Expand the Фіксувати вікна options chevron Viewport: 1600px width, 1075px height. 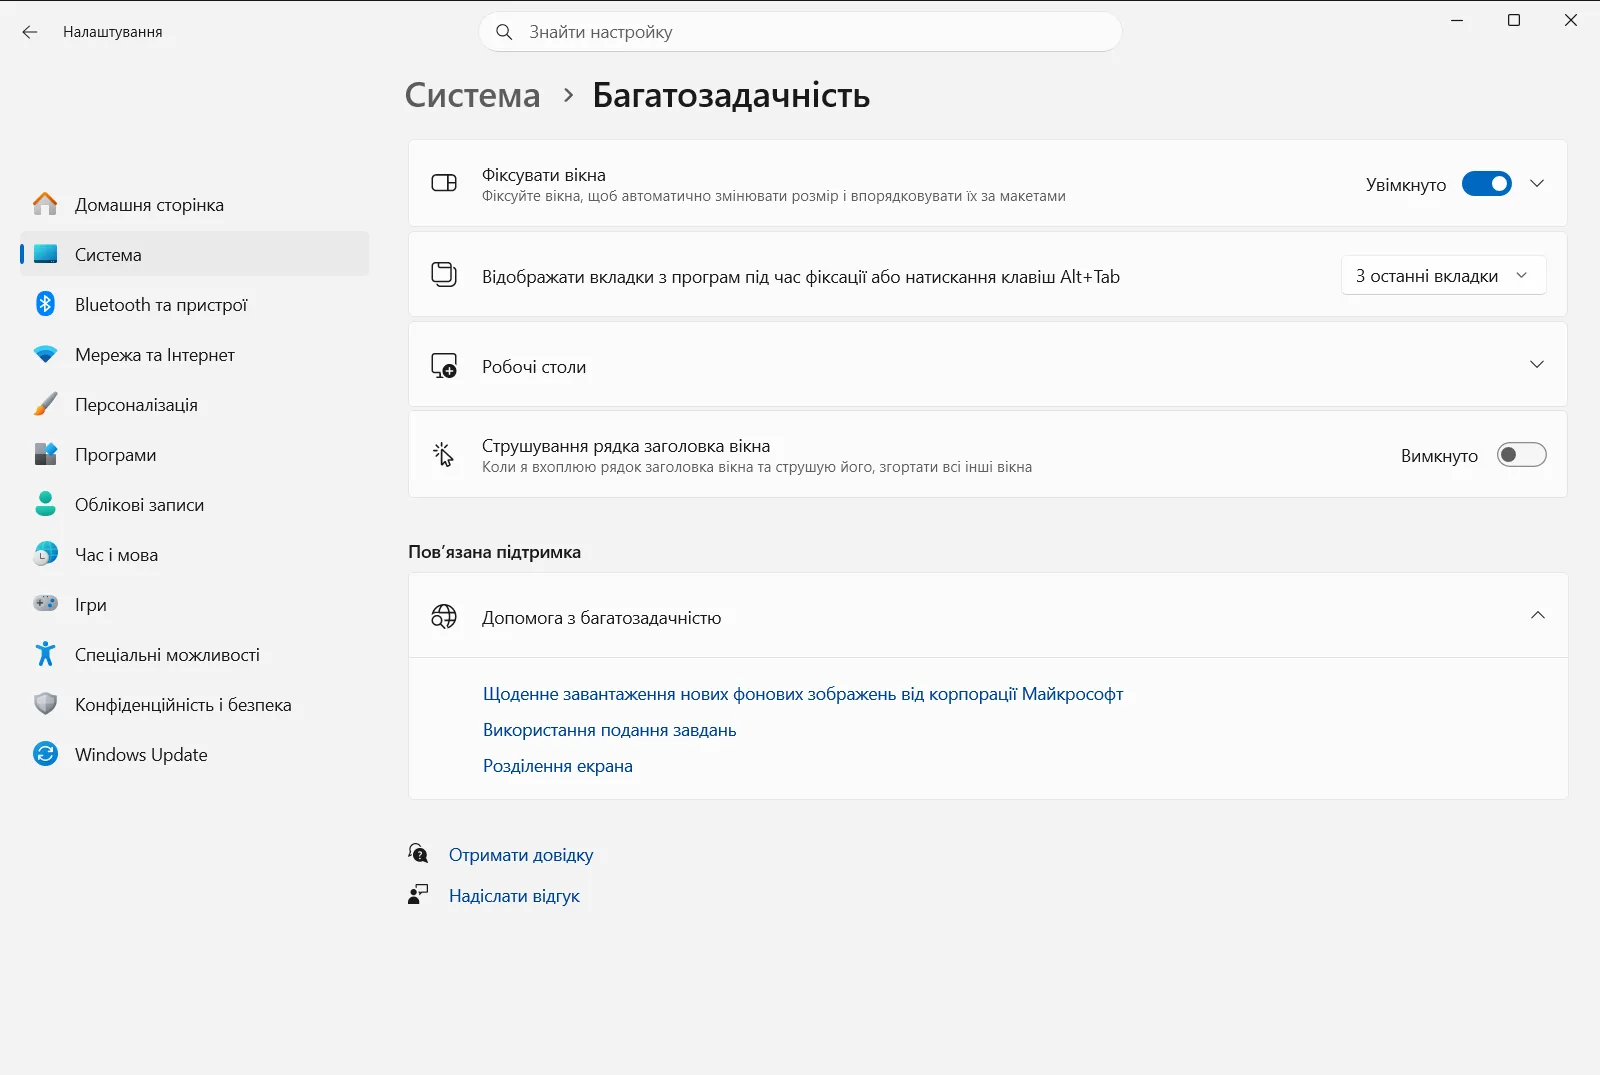tap(1537, 184)
